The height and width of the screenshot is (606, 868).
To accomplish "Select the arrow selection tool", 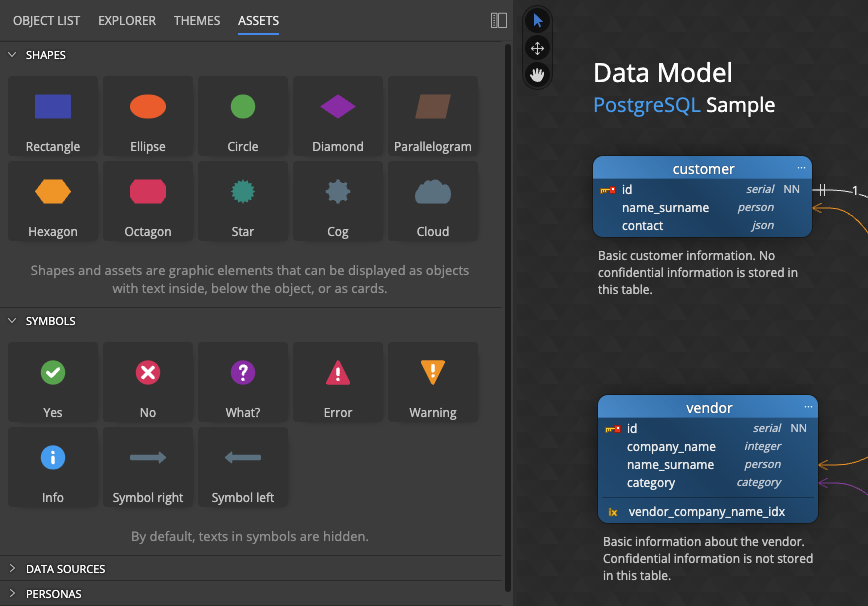I will click(537, 20).
